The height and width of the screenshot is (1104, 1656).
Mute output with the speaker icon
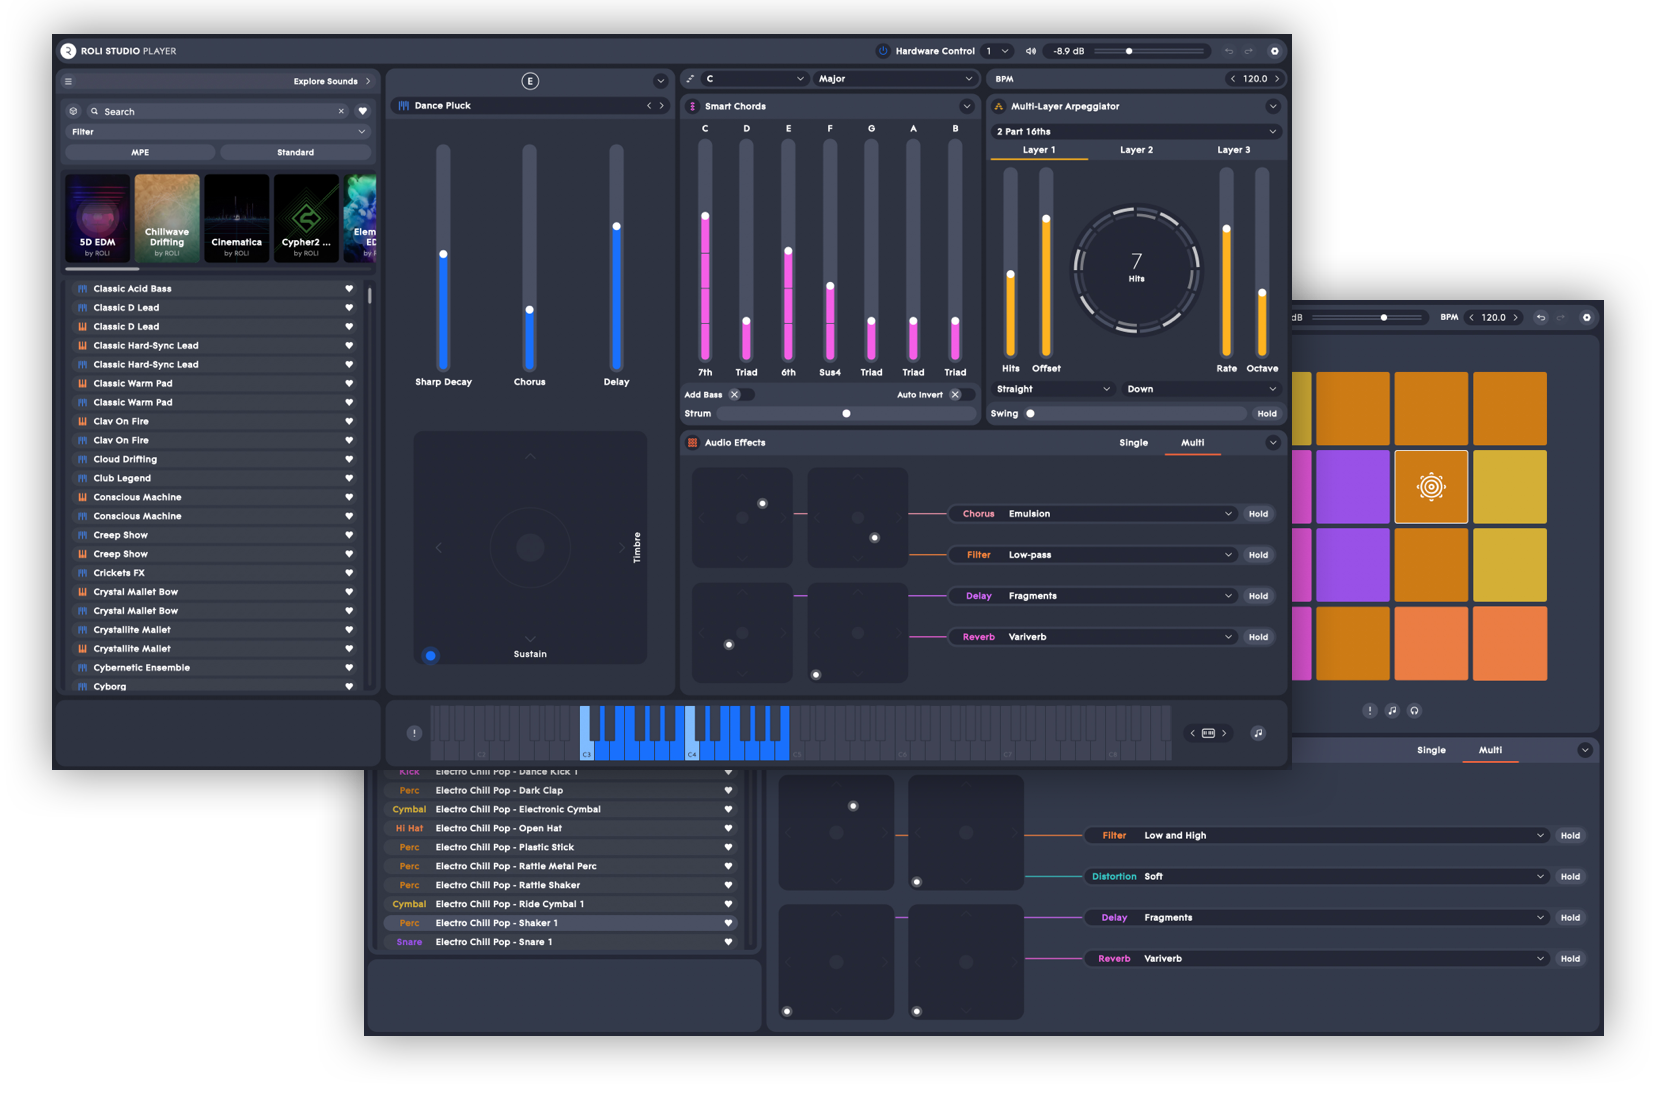(1031, 51)
